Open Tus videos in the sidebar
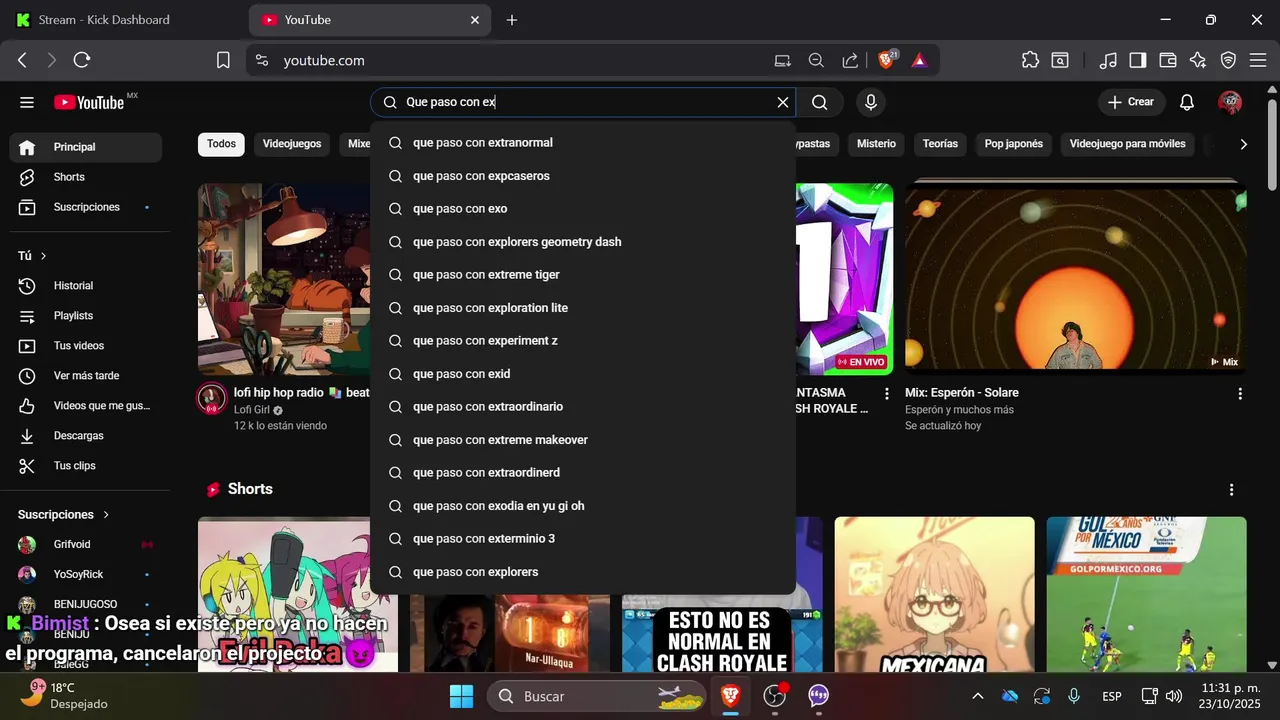The image size is (1280, 720). pyautogui.click(x=86, y=346)
